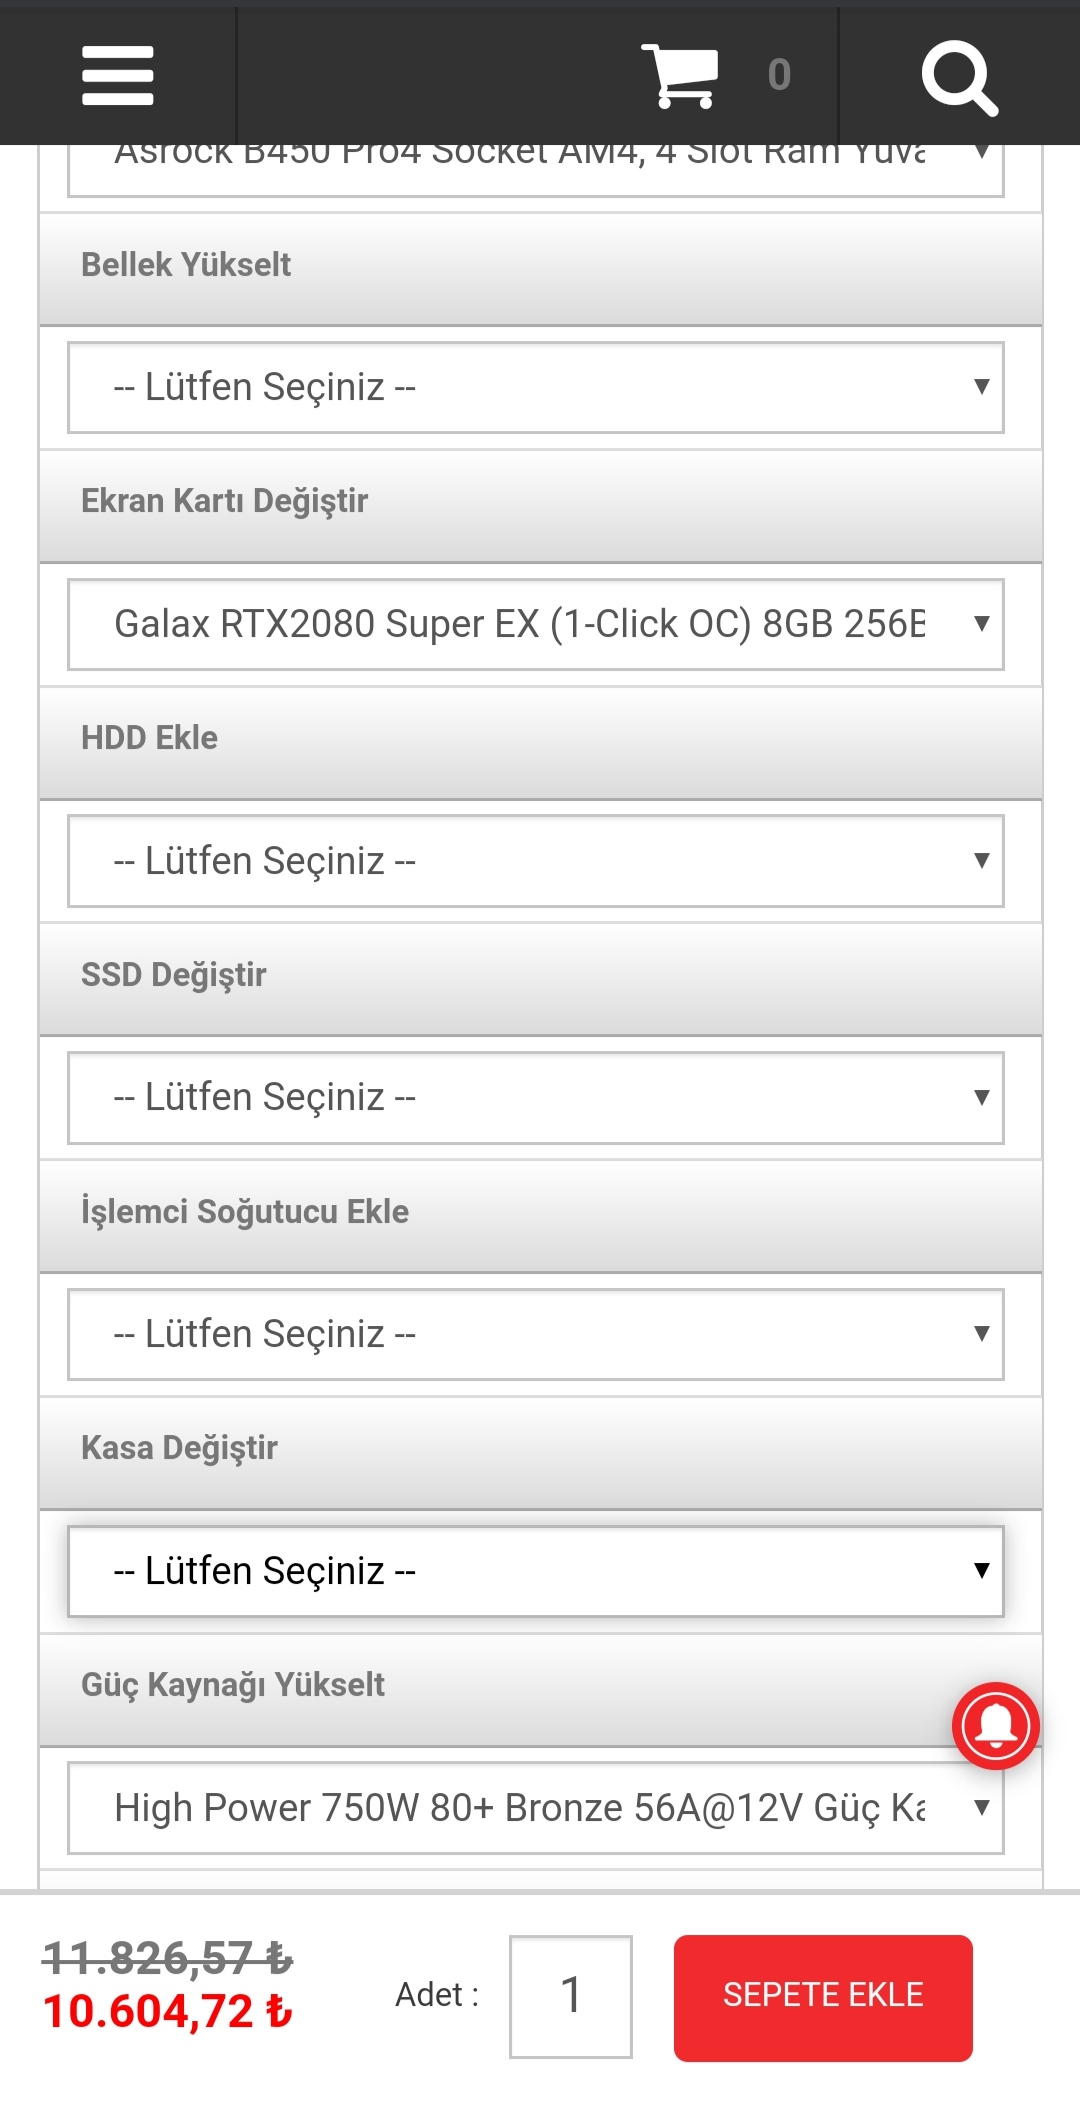
Task: Tap the cart item count number
Action: point(779,75)
